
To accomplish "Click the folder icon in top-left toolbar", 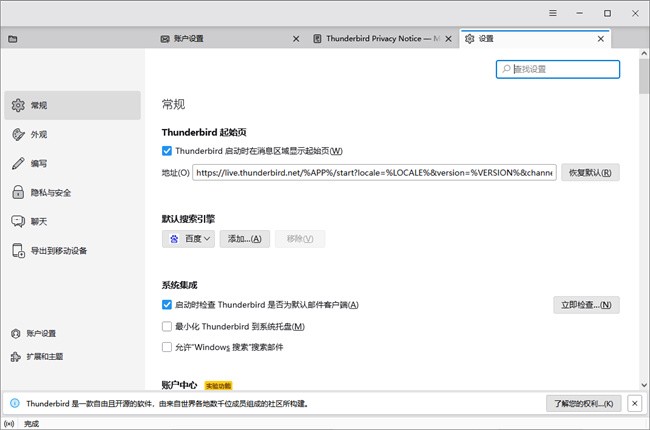I will tap(12, 39).
